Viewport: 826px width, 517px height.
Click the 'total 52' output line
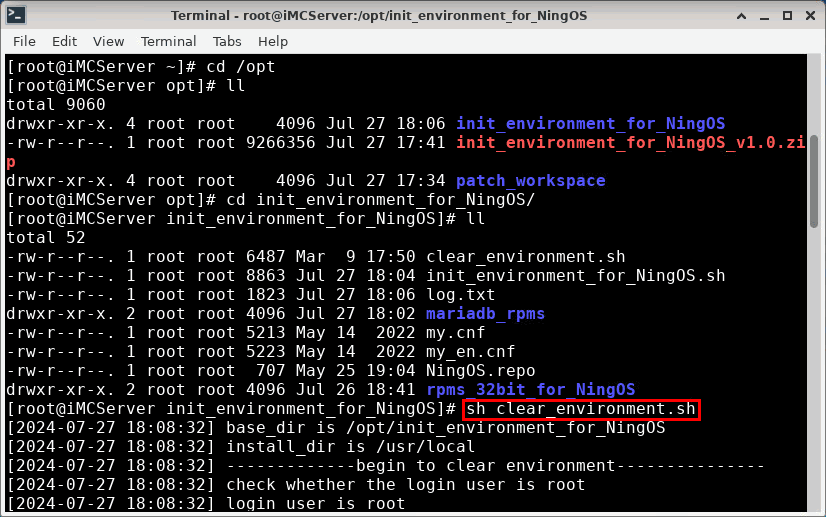(46, 238)
